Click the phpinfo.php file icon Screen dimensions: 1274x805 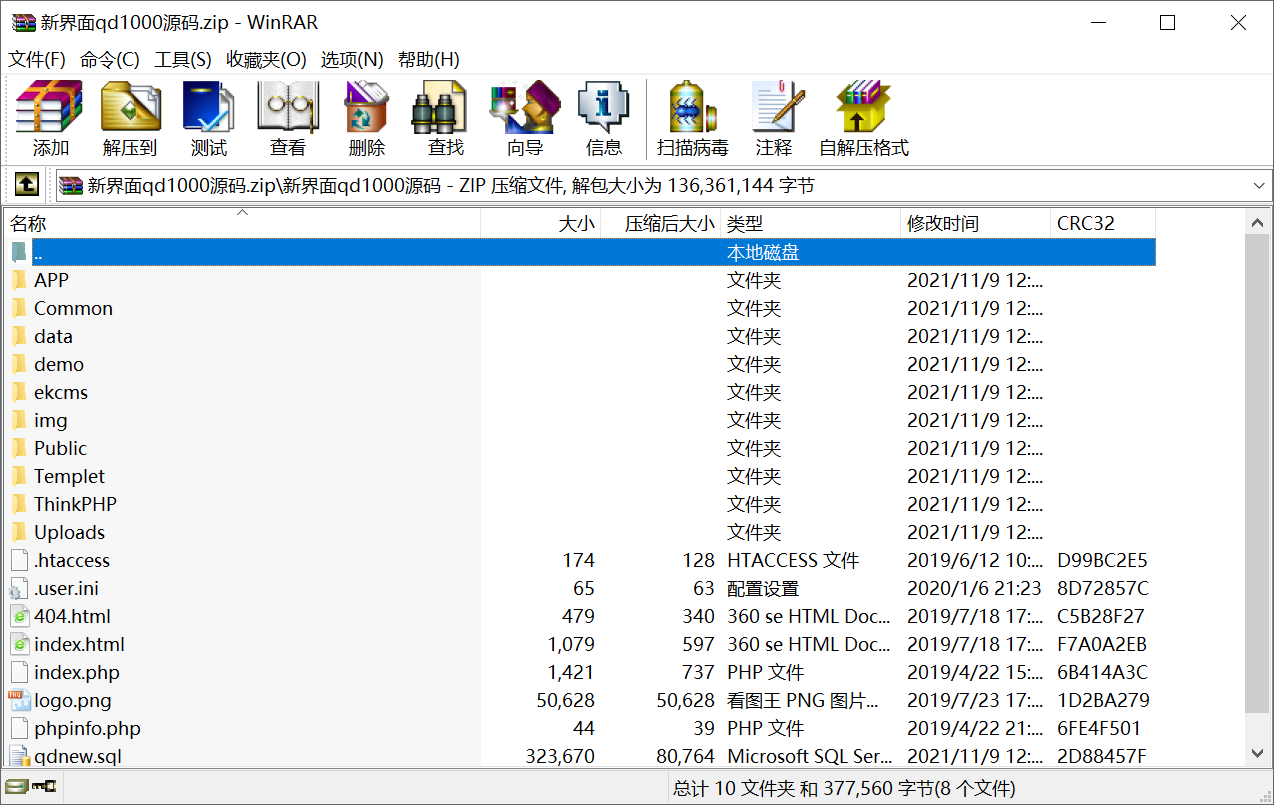(x=19, y=729)
